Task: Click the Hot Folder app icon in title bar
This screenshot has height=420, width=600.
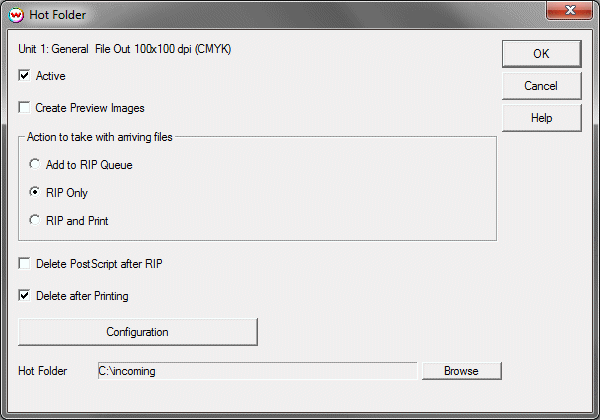Action: pyautogui.click(x=17, y=15)
